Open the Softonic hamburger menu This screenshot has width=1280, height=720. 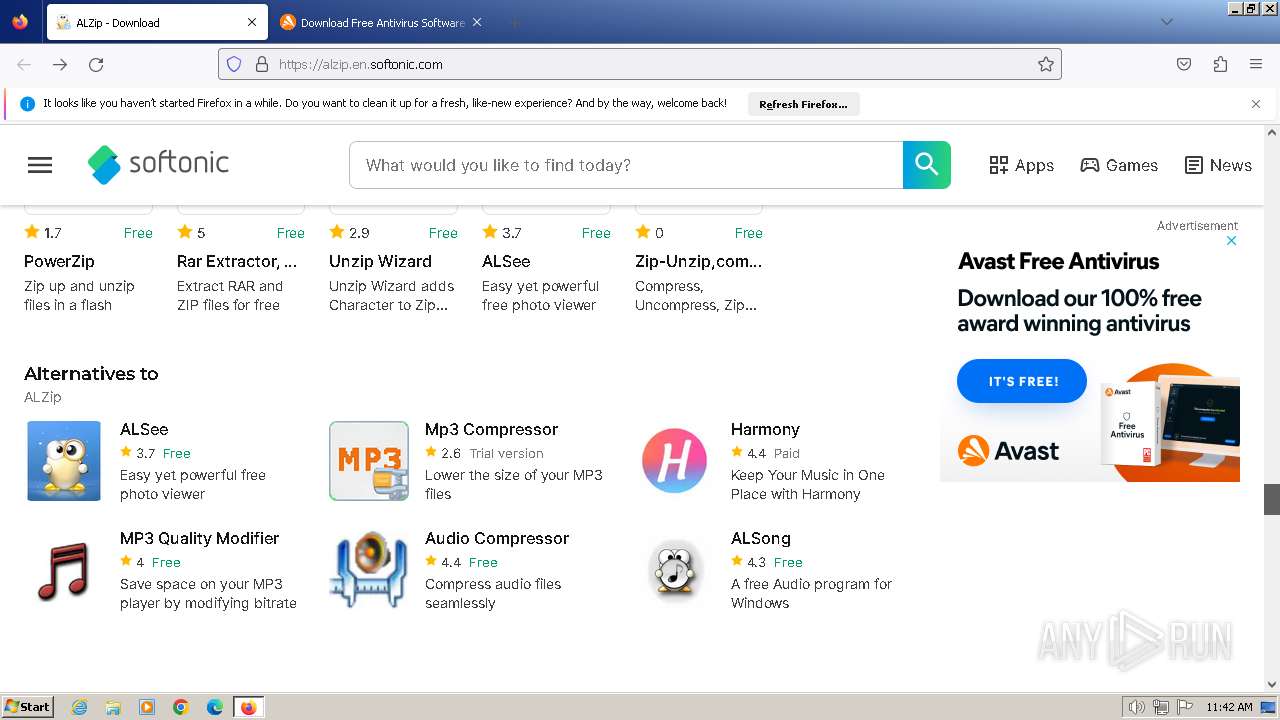point(40,165)
